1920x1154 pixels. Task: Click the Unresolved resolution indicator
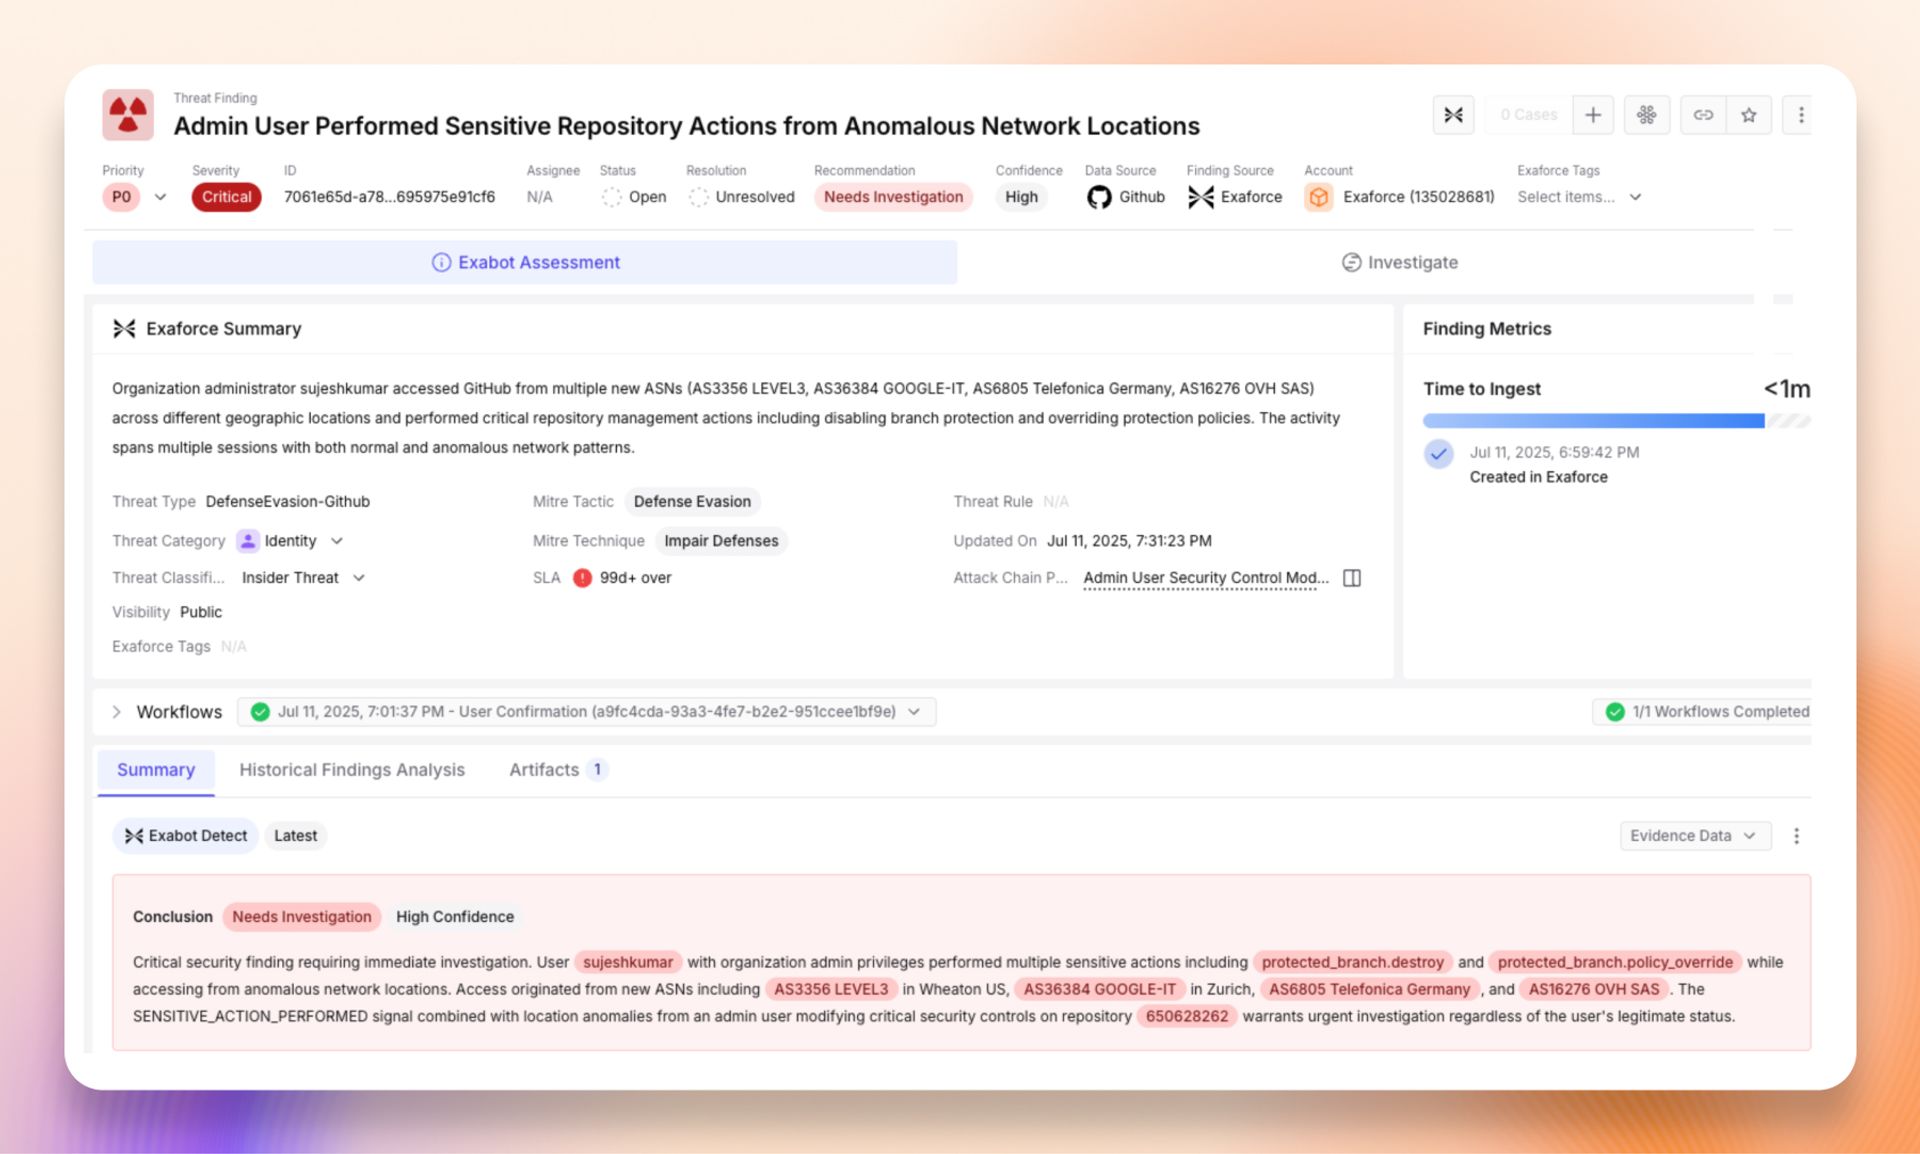(742, 197)
